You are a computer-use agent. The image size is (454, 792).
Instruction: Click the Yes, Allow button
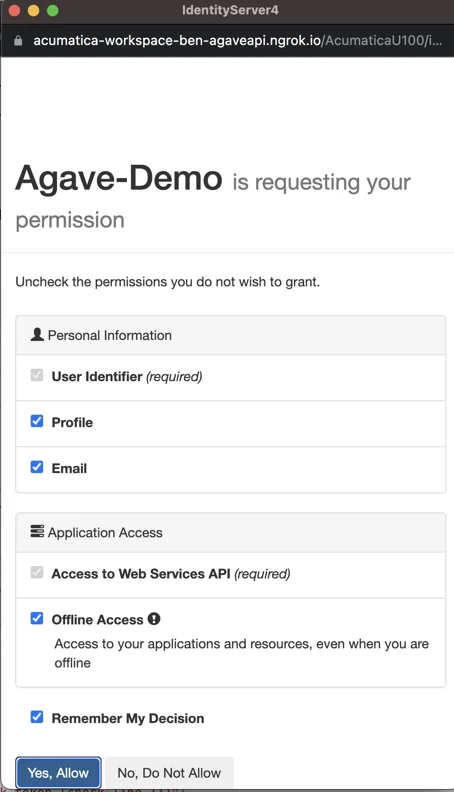[58, 773]
